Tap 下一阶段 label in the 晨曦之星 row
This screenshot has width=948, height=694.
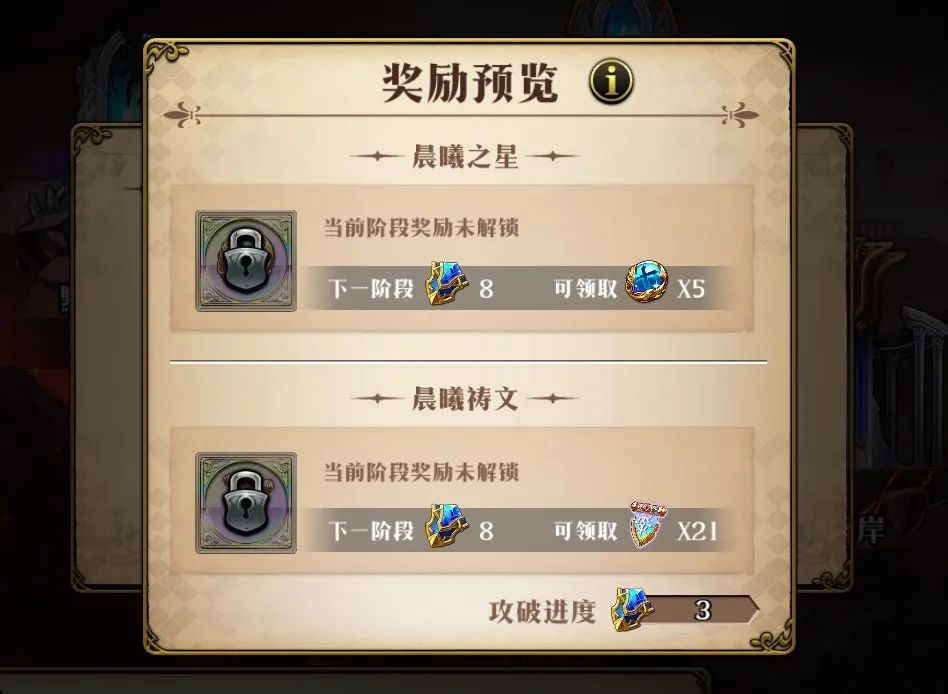point(371,288)
